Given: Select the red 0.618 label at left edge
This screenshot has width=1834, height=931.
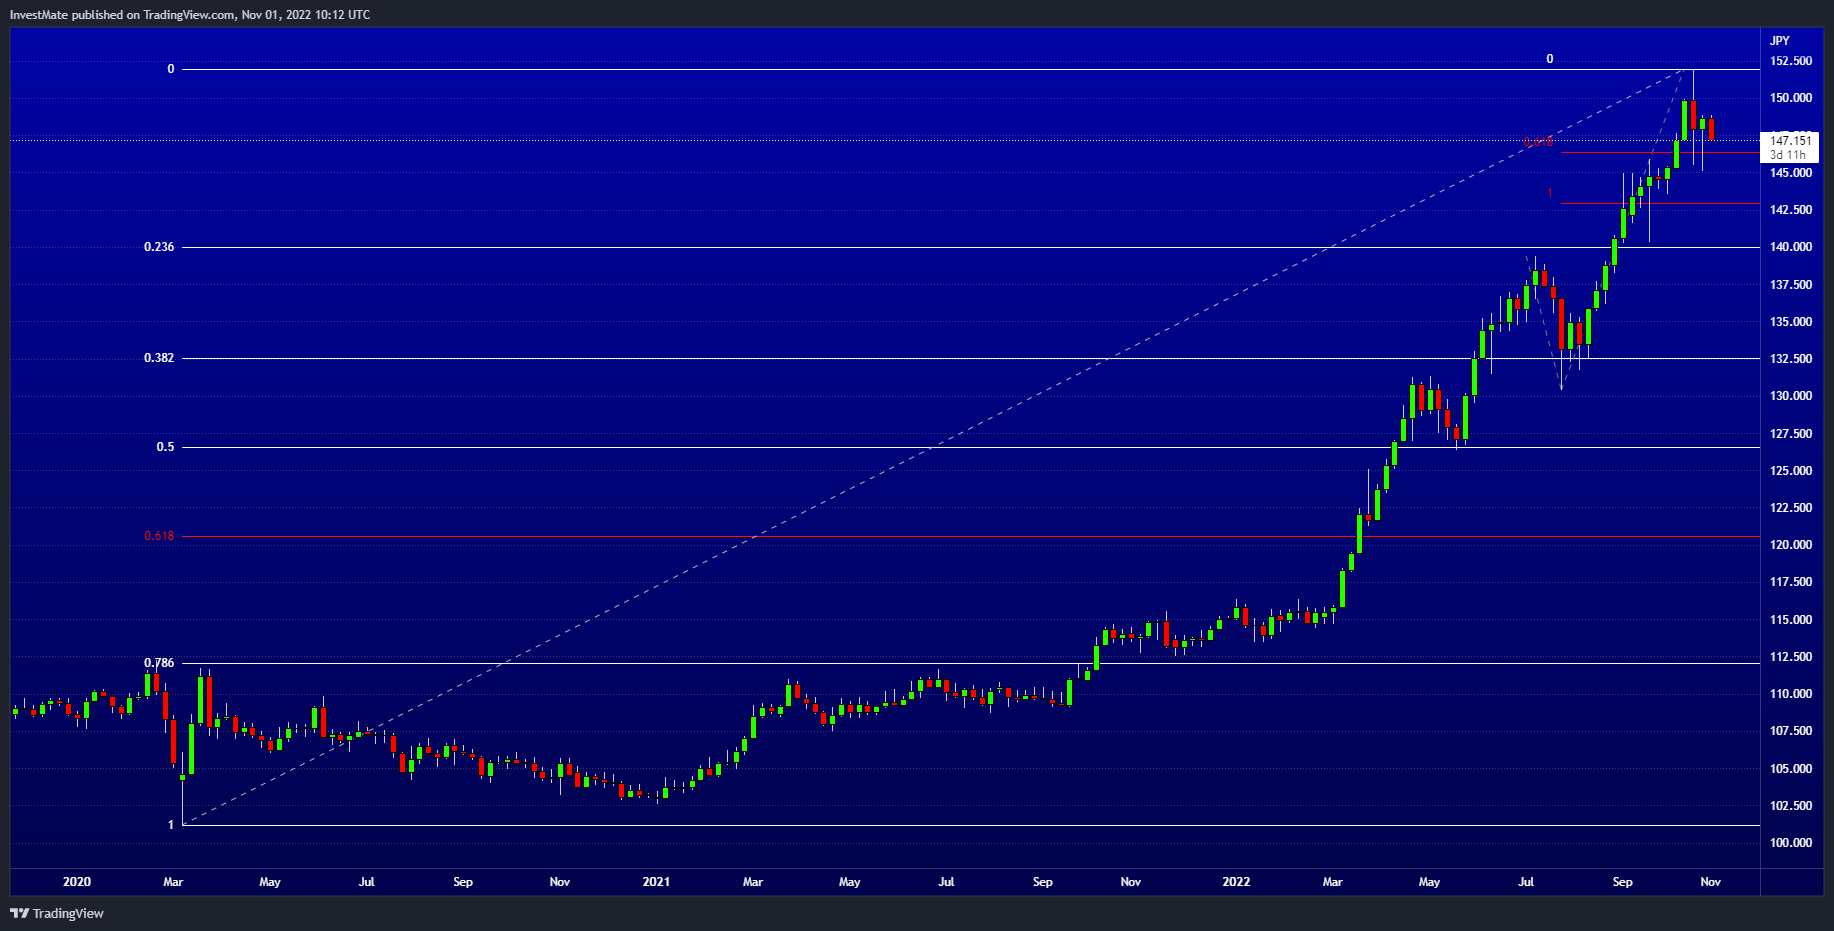Looking at the screenshot, I should (159, 536).
